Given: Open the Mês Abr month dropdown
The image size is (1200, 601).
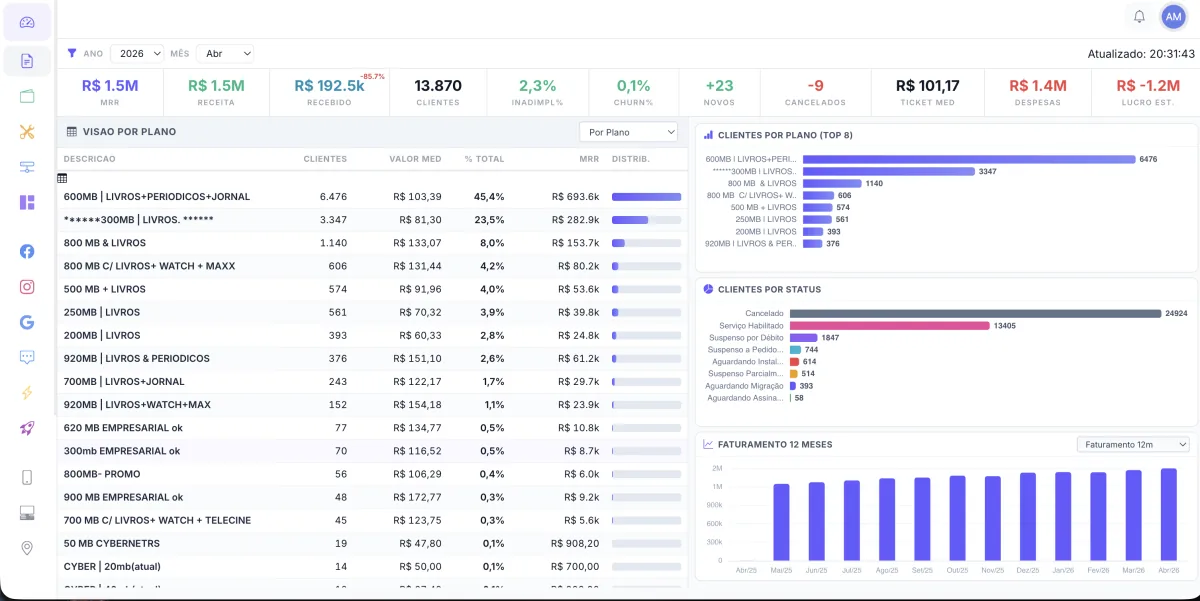Looking at the screenshot, I should click(225, 53).
